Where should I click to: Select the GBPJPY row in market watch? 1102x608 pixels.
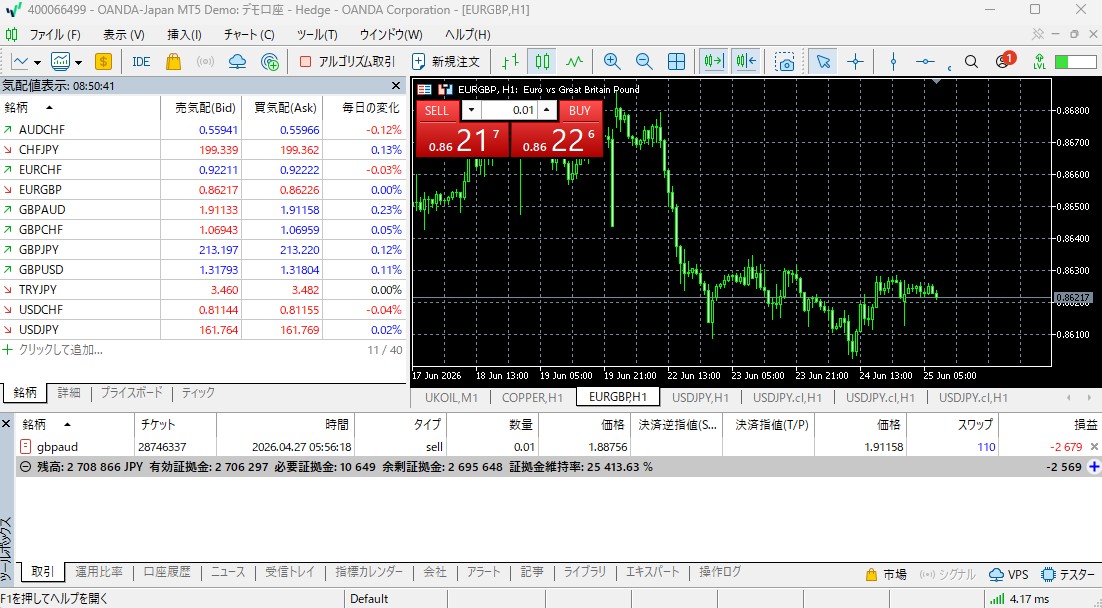pyautogui.click(x=203, y=250)
